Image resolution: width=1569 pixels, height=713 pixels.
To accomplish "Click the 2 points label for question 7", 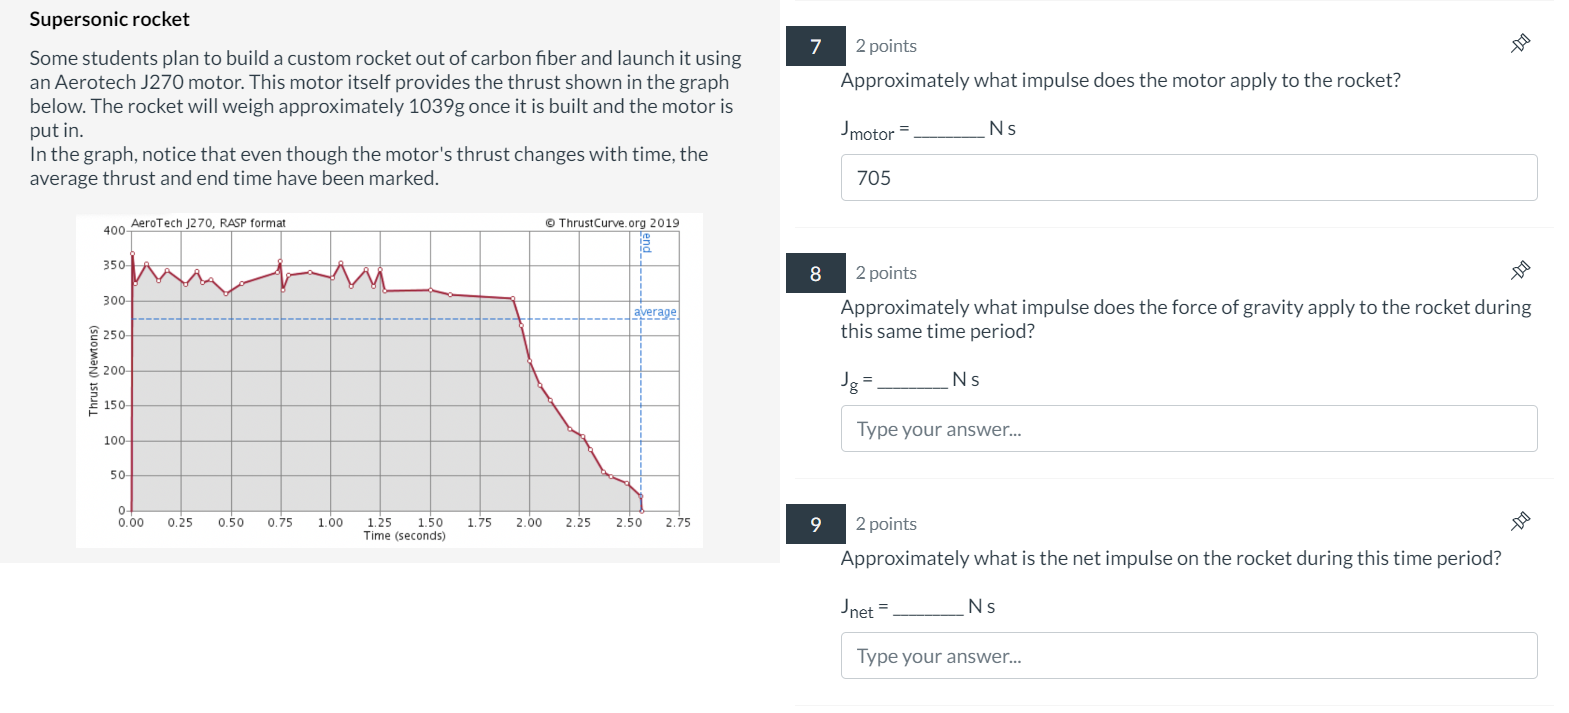I will click(x=886, y=46).
